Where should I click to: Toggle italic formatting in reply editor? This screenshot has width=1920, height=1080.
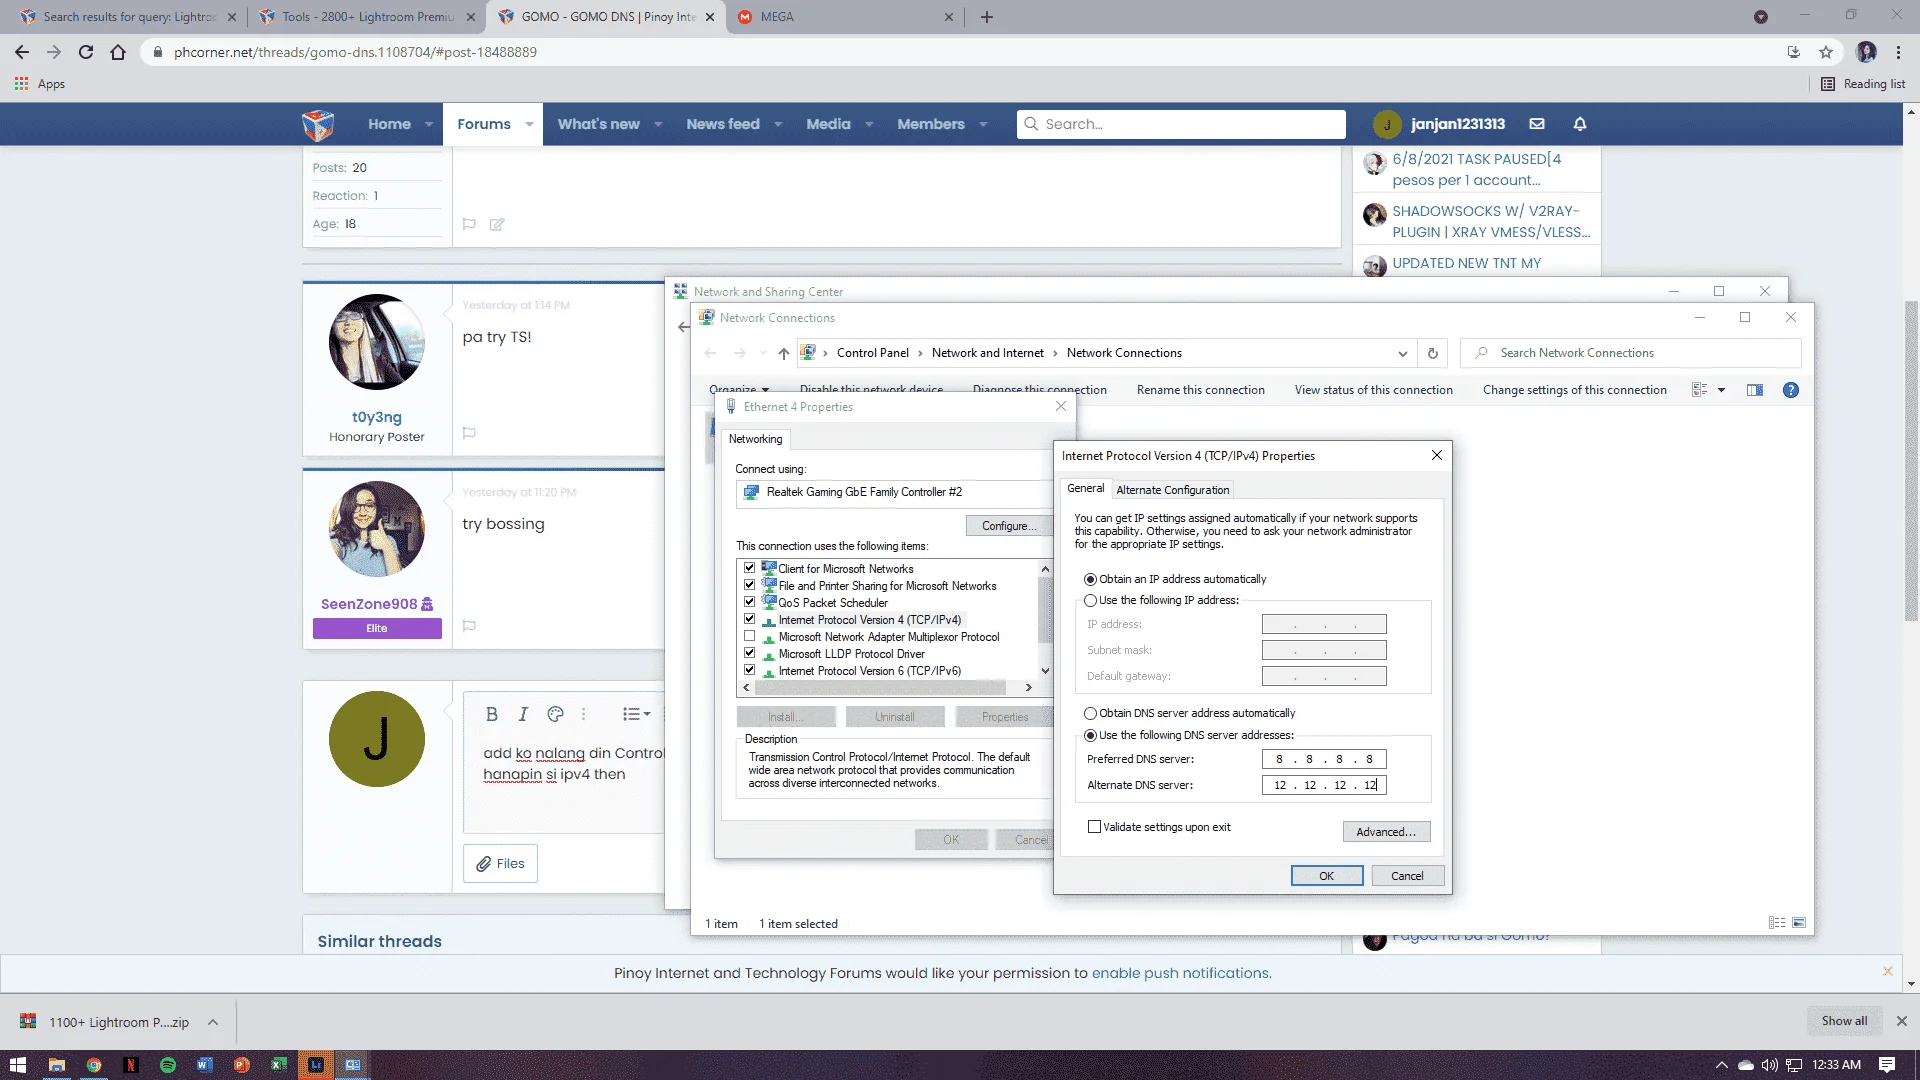point(523,714)
